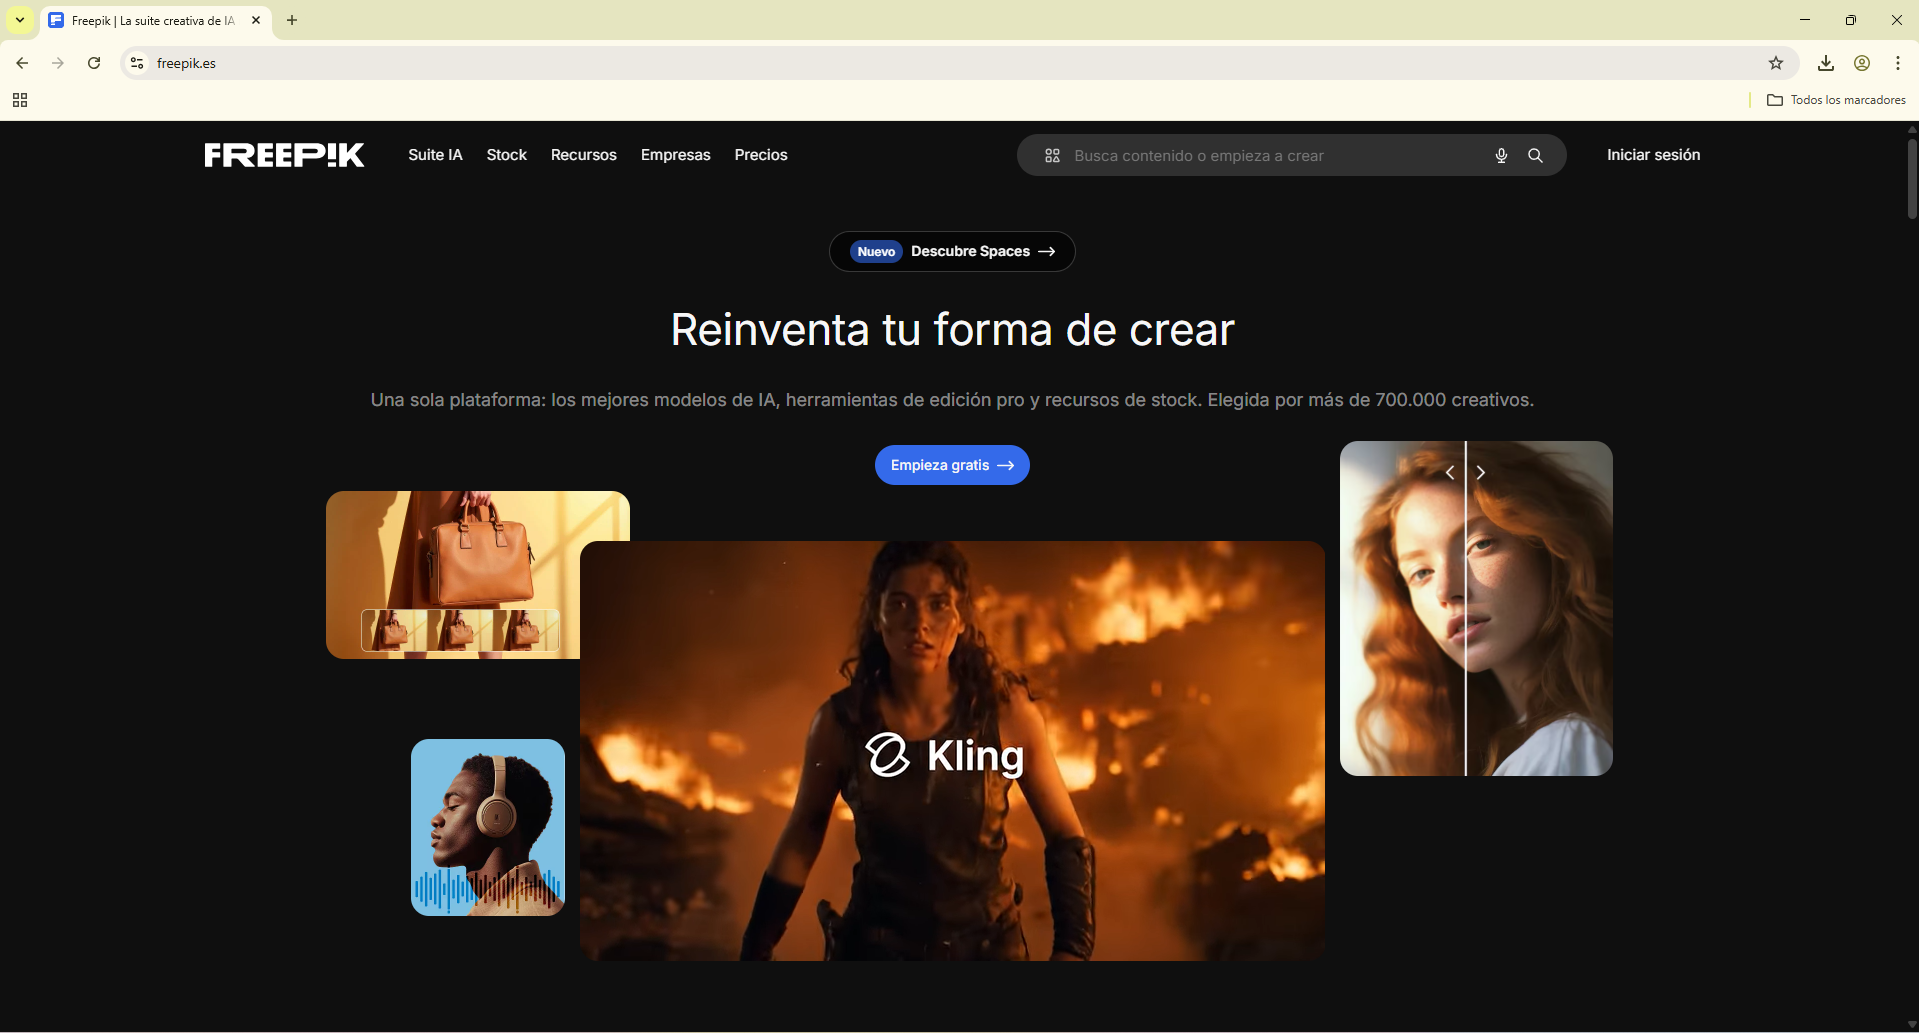Click the browser back navigation arrow
Screen dimensions: 1919x1033
[22, 63]
